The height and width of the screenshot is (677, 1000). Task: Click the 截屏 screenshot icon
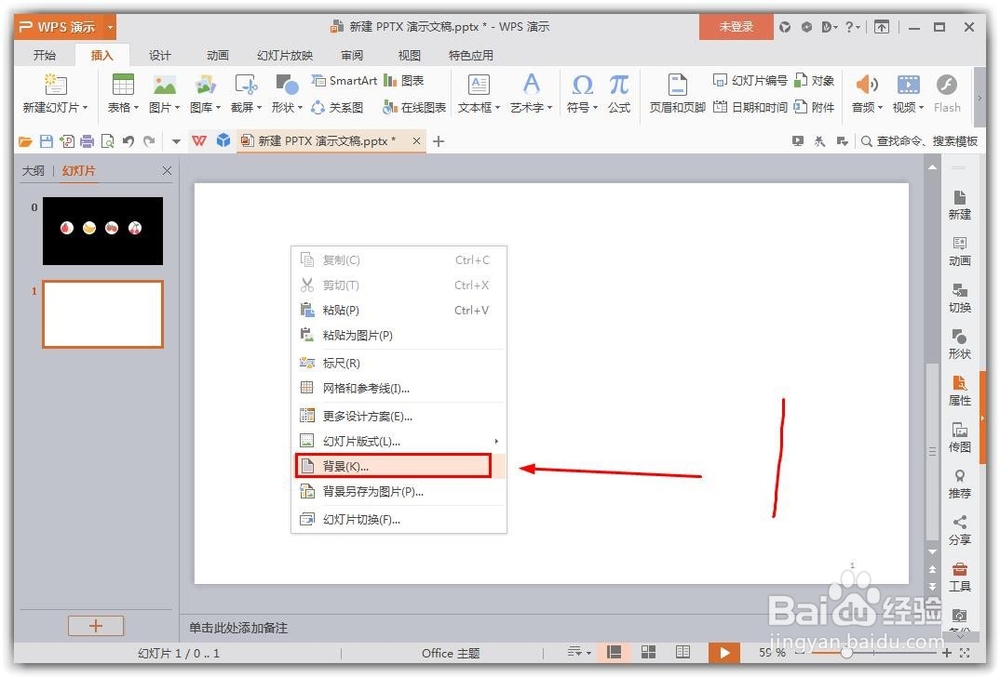click(x=246, y=85)
